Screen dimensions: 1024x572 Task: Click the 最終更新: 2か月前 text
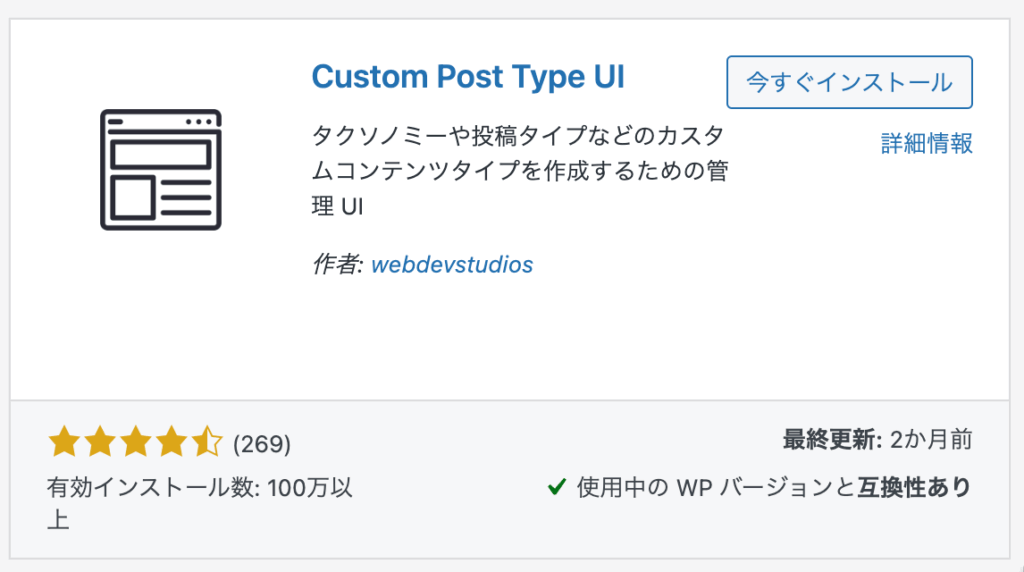click(x=877, y=439)
